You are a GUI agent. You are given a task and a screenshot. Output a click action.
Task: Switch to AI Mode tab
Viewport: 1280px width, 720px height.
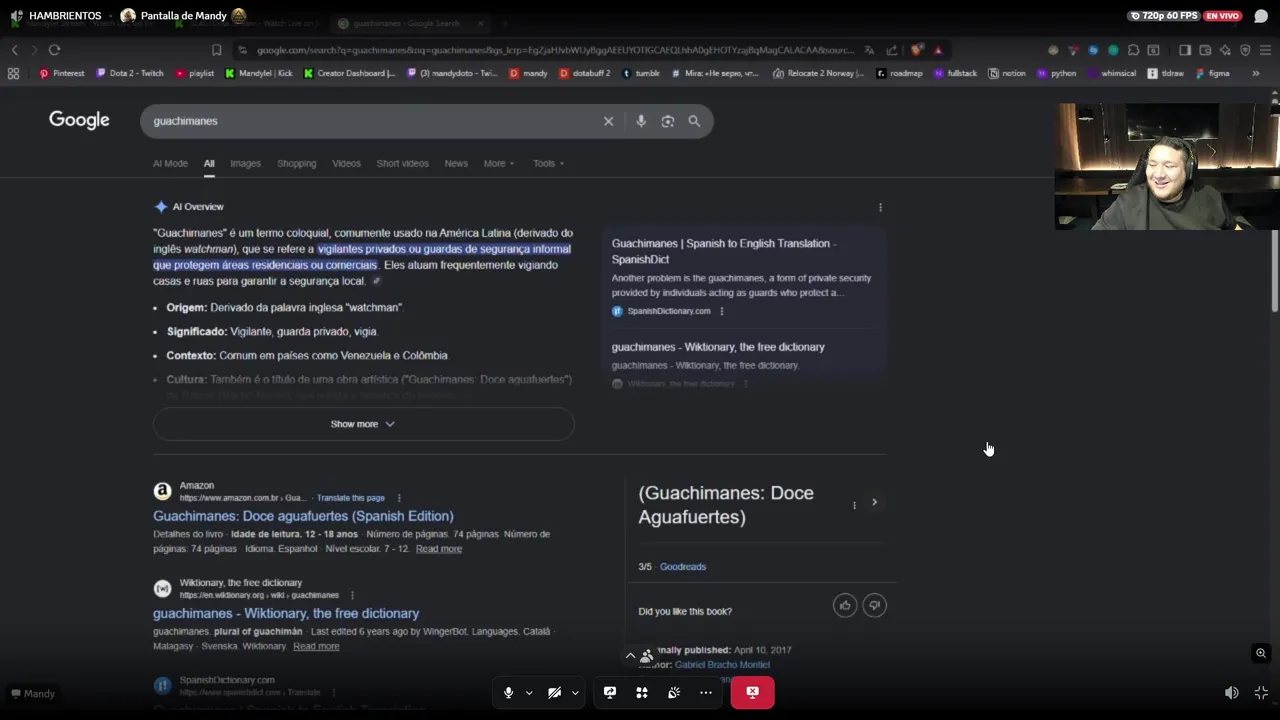[x=170, y=163]
